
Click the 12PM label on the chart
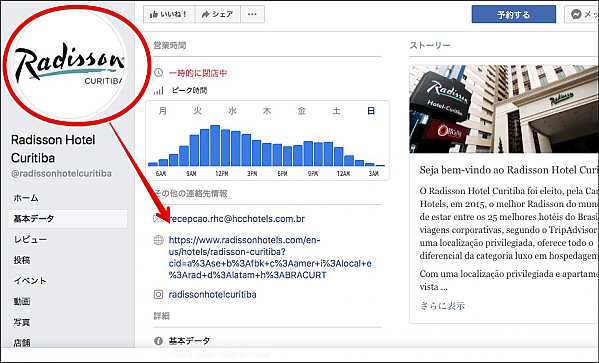tap(222, 174)
